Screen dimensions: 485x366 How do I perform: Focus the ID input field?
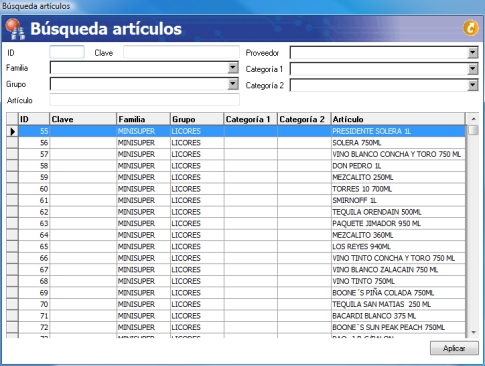[x=67, y=52]
